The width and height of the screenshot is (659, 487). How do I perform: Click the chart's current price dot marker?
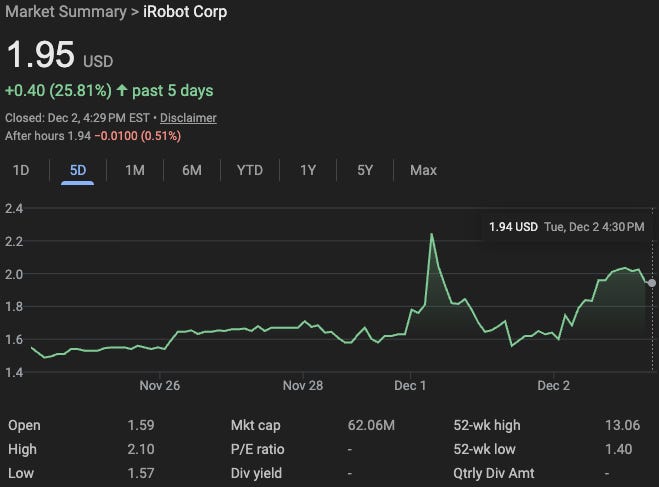652,283
